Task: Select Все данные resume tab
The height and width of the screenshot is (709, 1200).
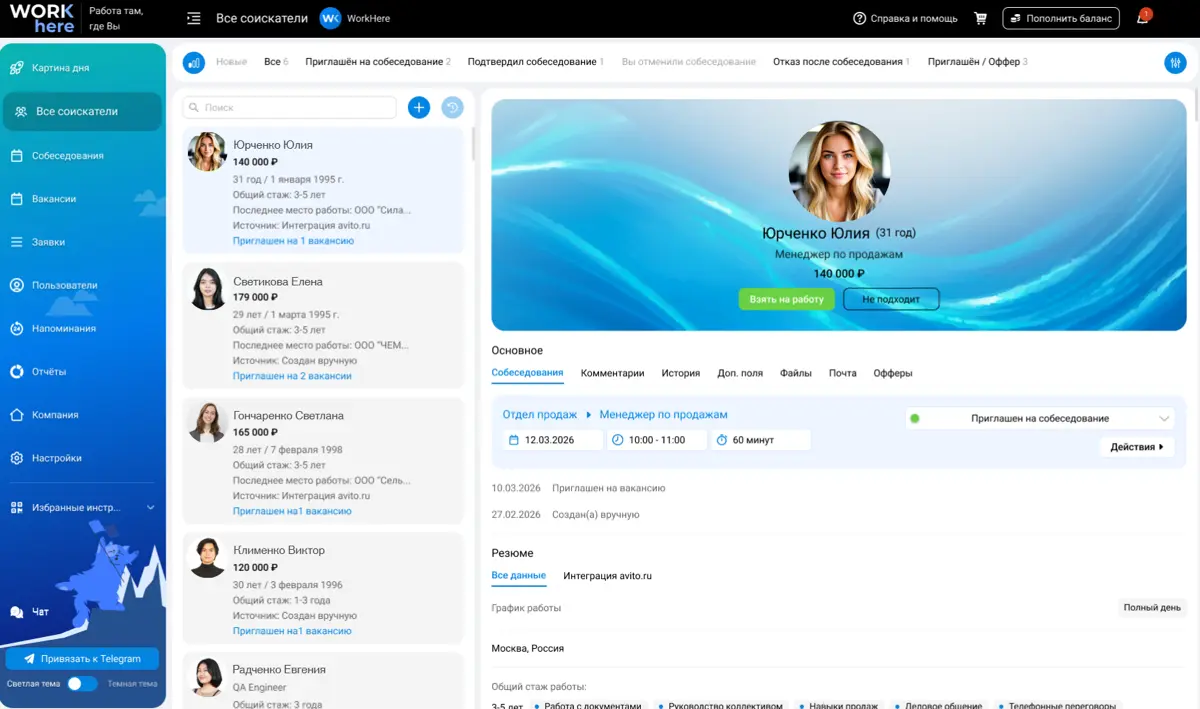Action: coord(519,576)
